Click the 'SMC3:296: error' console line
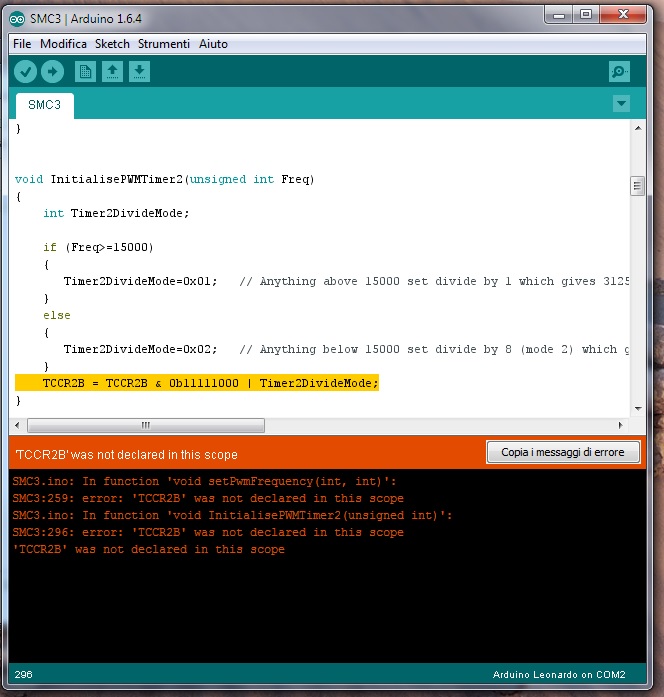This screenshot has height=697, width=664. click(x=208, y=533)
